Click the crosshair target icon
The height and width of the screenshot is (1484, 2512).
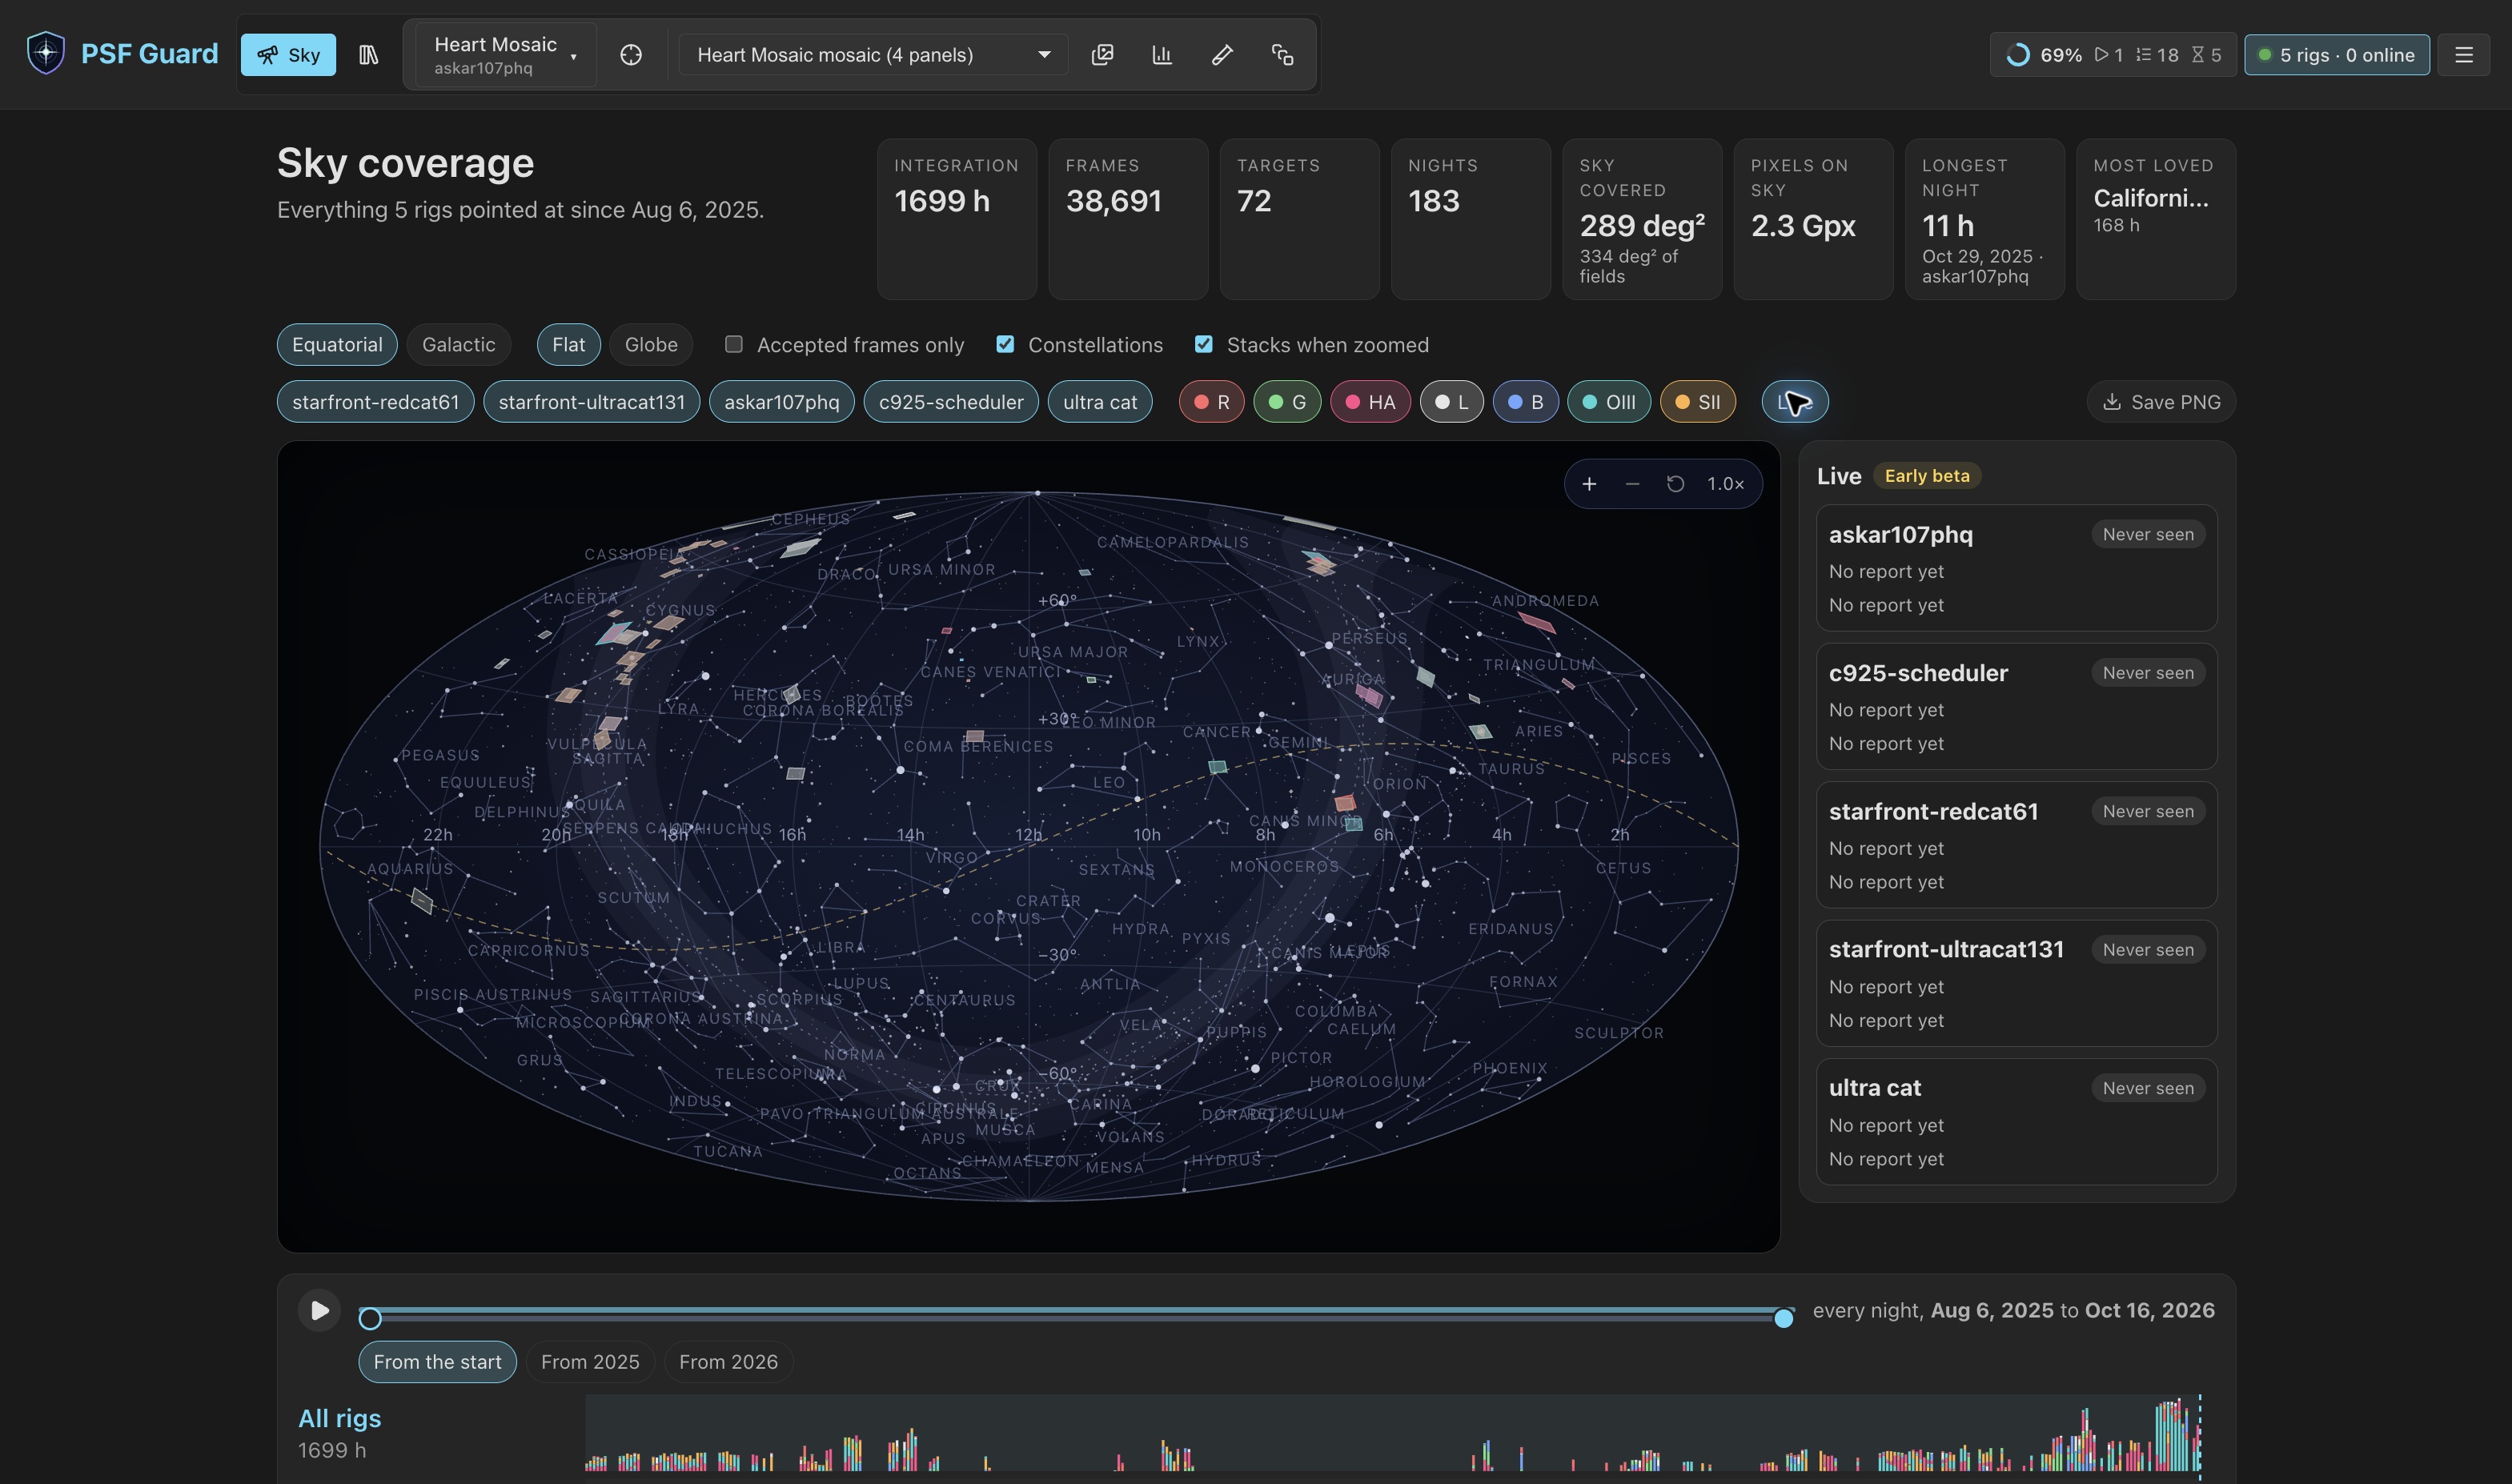click(x=631, y=55)
